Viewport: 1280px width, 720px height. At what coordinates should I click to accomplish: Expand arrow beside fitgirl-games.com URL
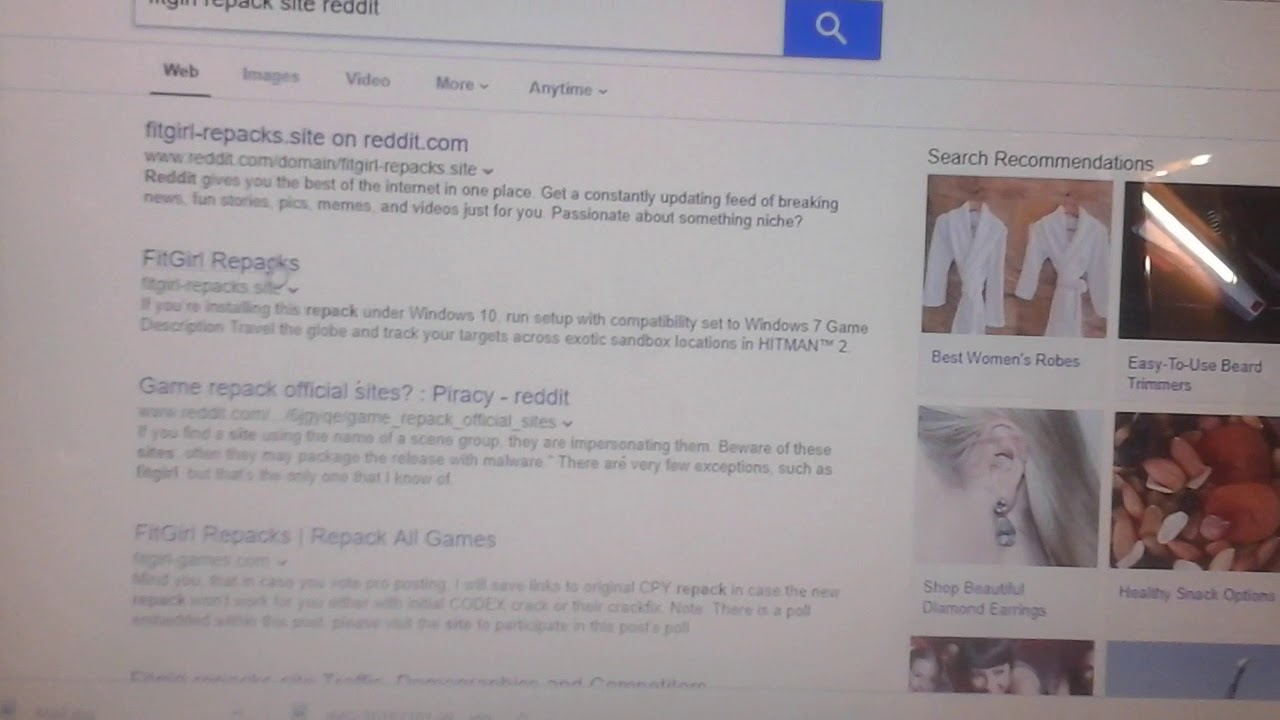[x=283, y=561]
